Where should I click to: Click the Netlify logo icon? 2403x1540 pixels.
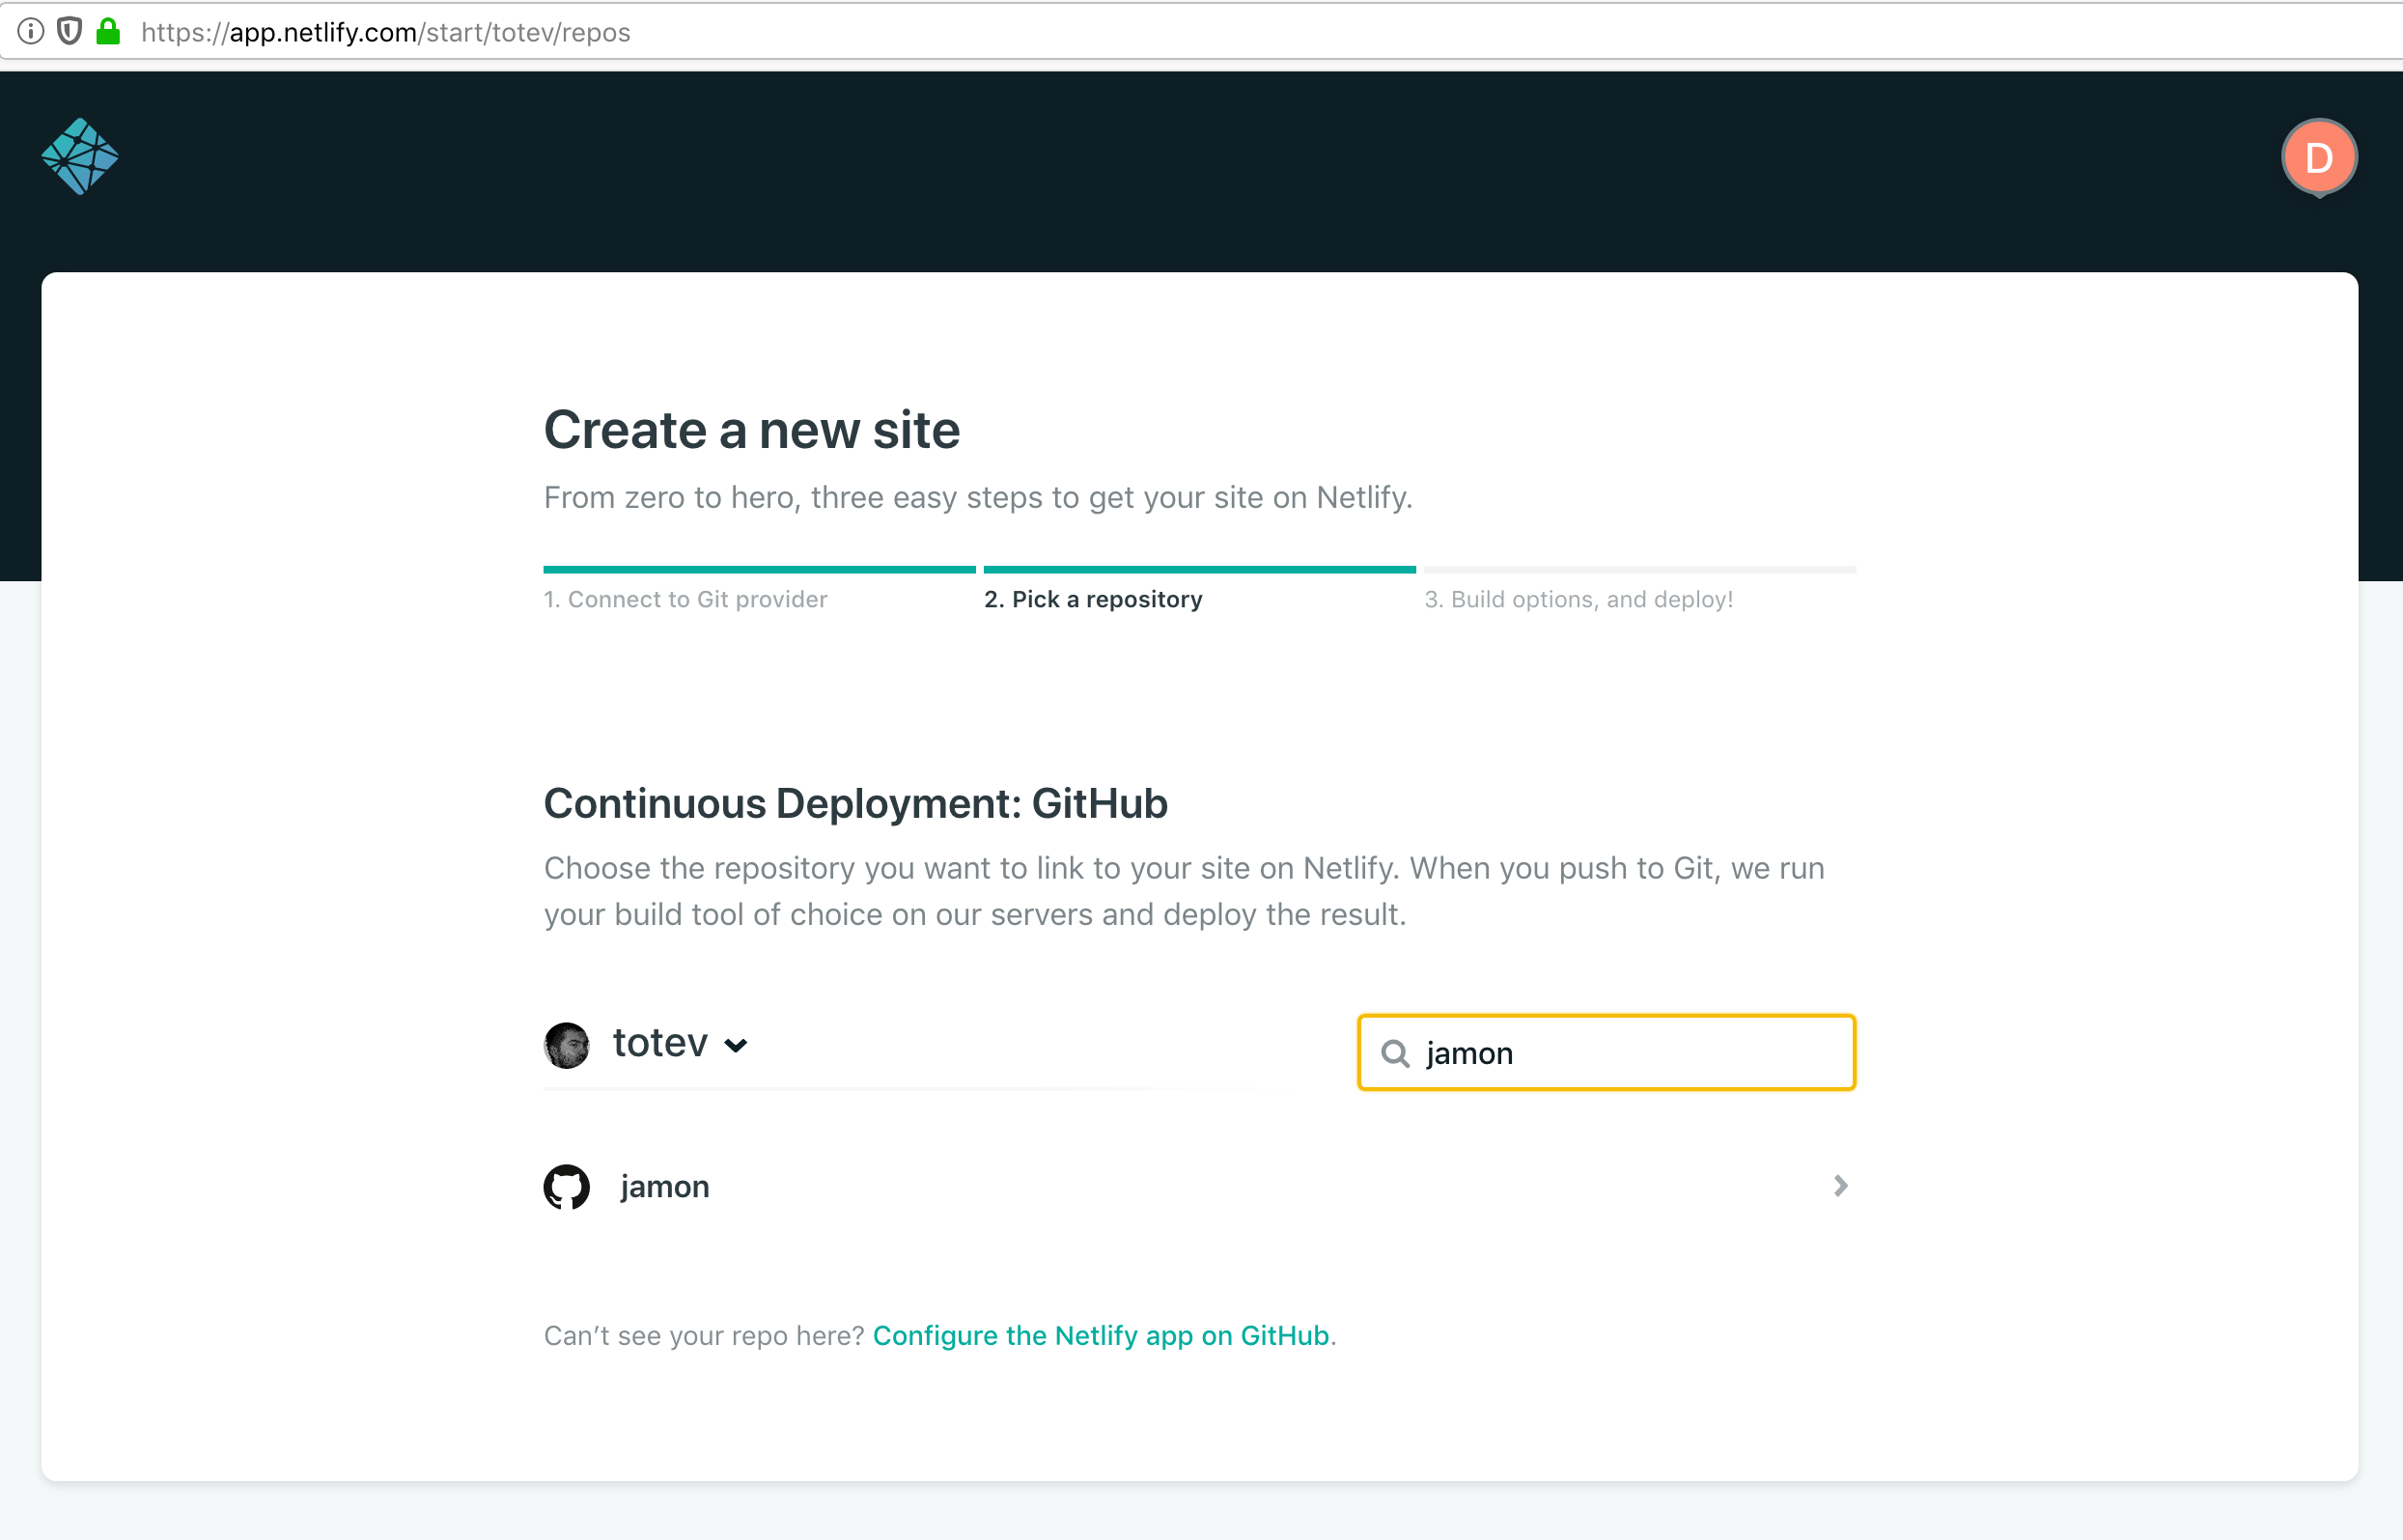pos(80,157)
